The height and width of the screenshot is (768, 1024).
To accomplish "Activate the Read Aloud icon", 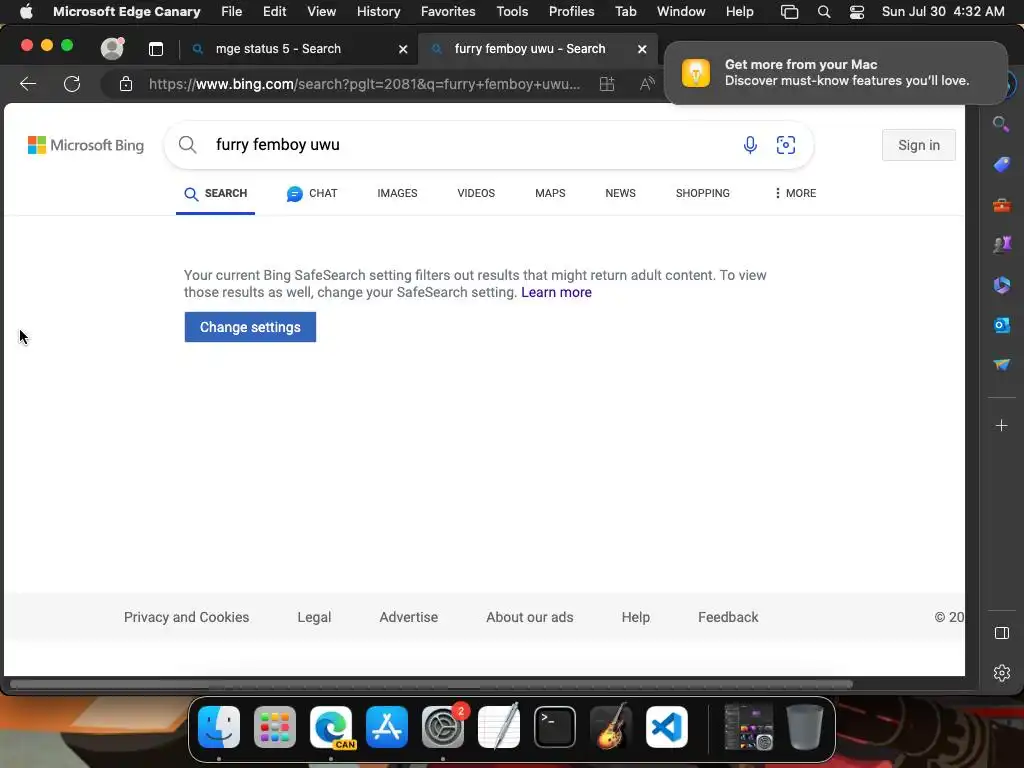I will [x=647, y=84].
